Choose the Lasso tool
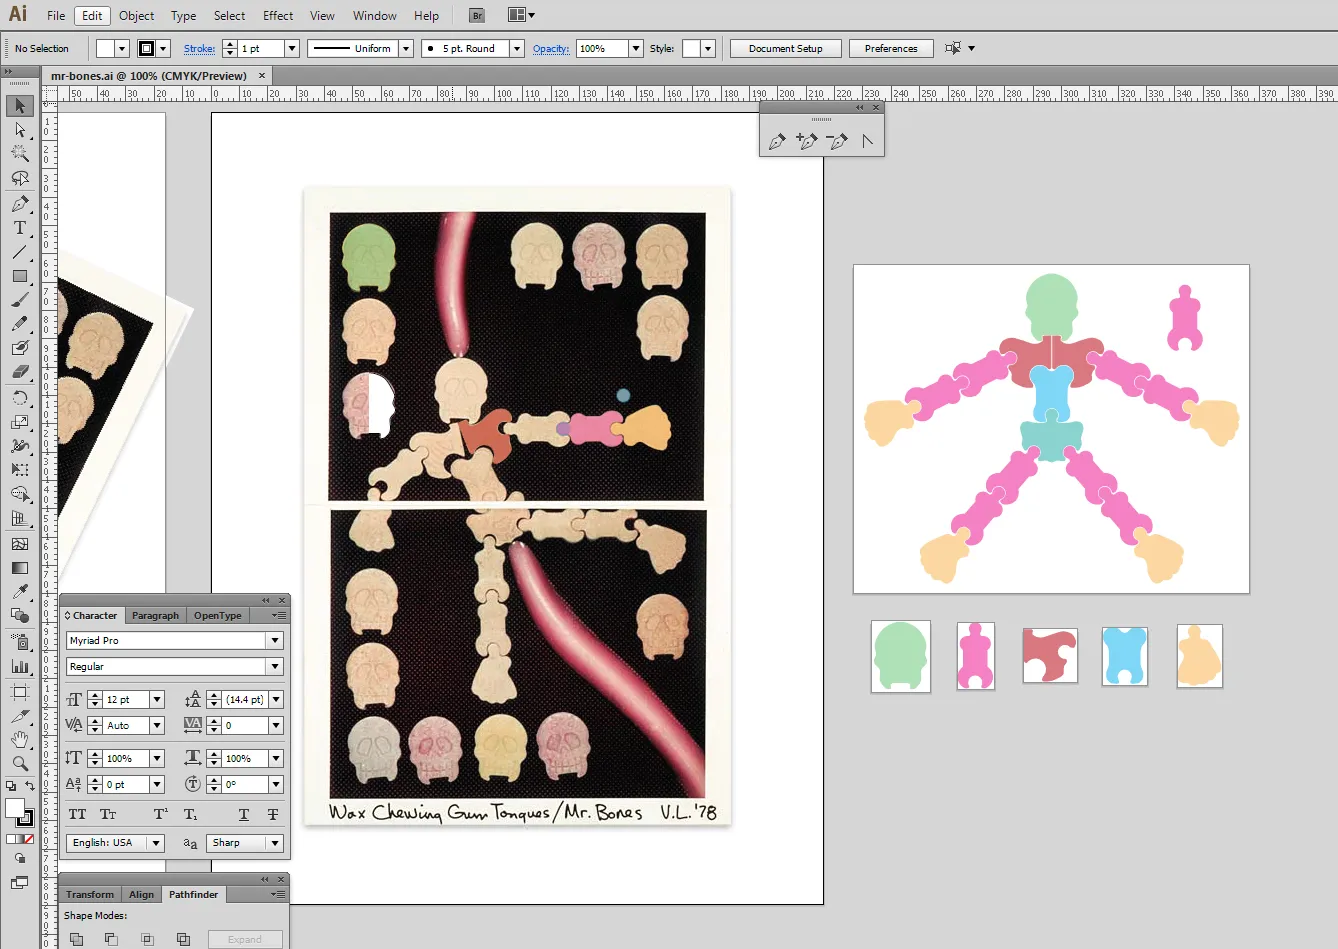 [20, 178]
